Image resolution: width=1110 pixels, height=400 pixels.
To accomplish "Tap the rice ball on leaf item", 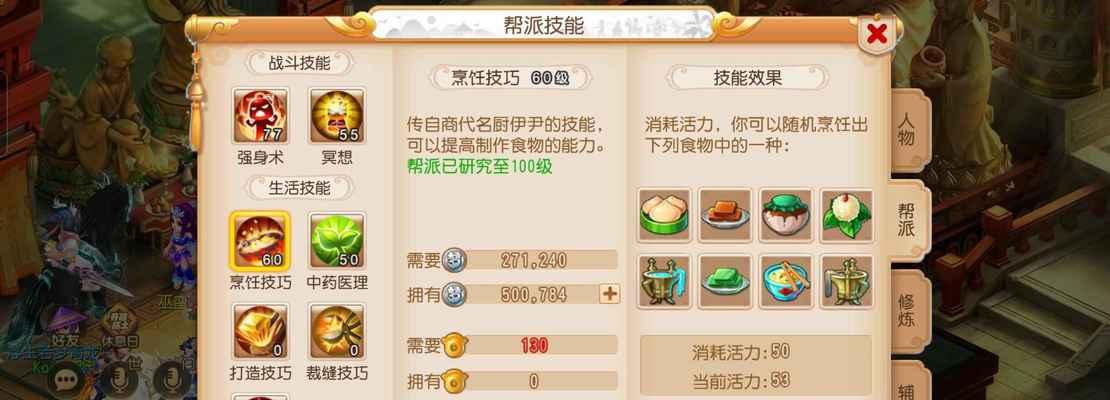I will tap(847, 215).
